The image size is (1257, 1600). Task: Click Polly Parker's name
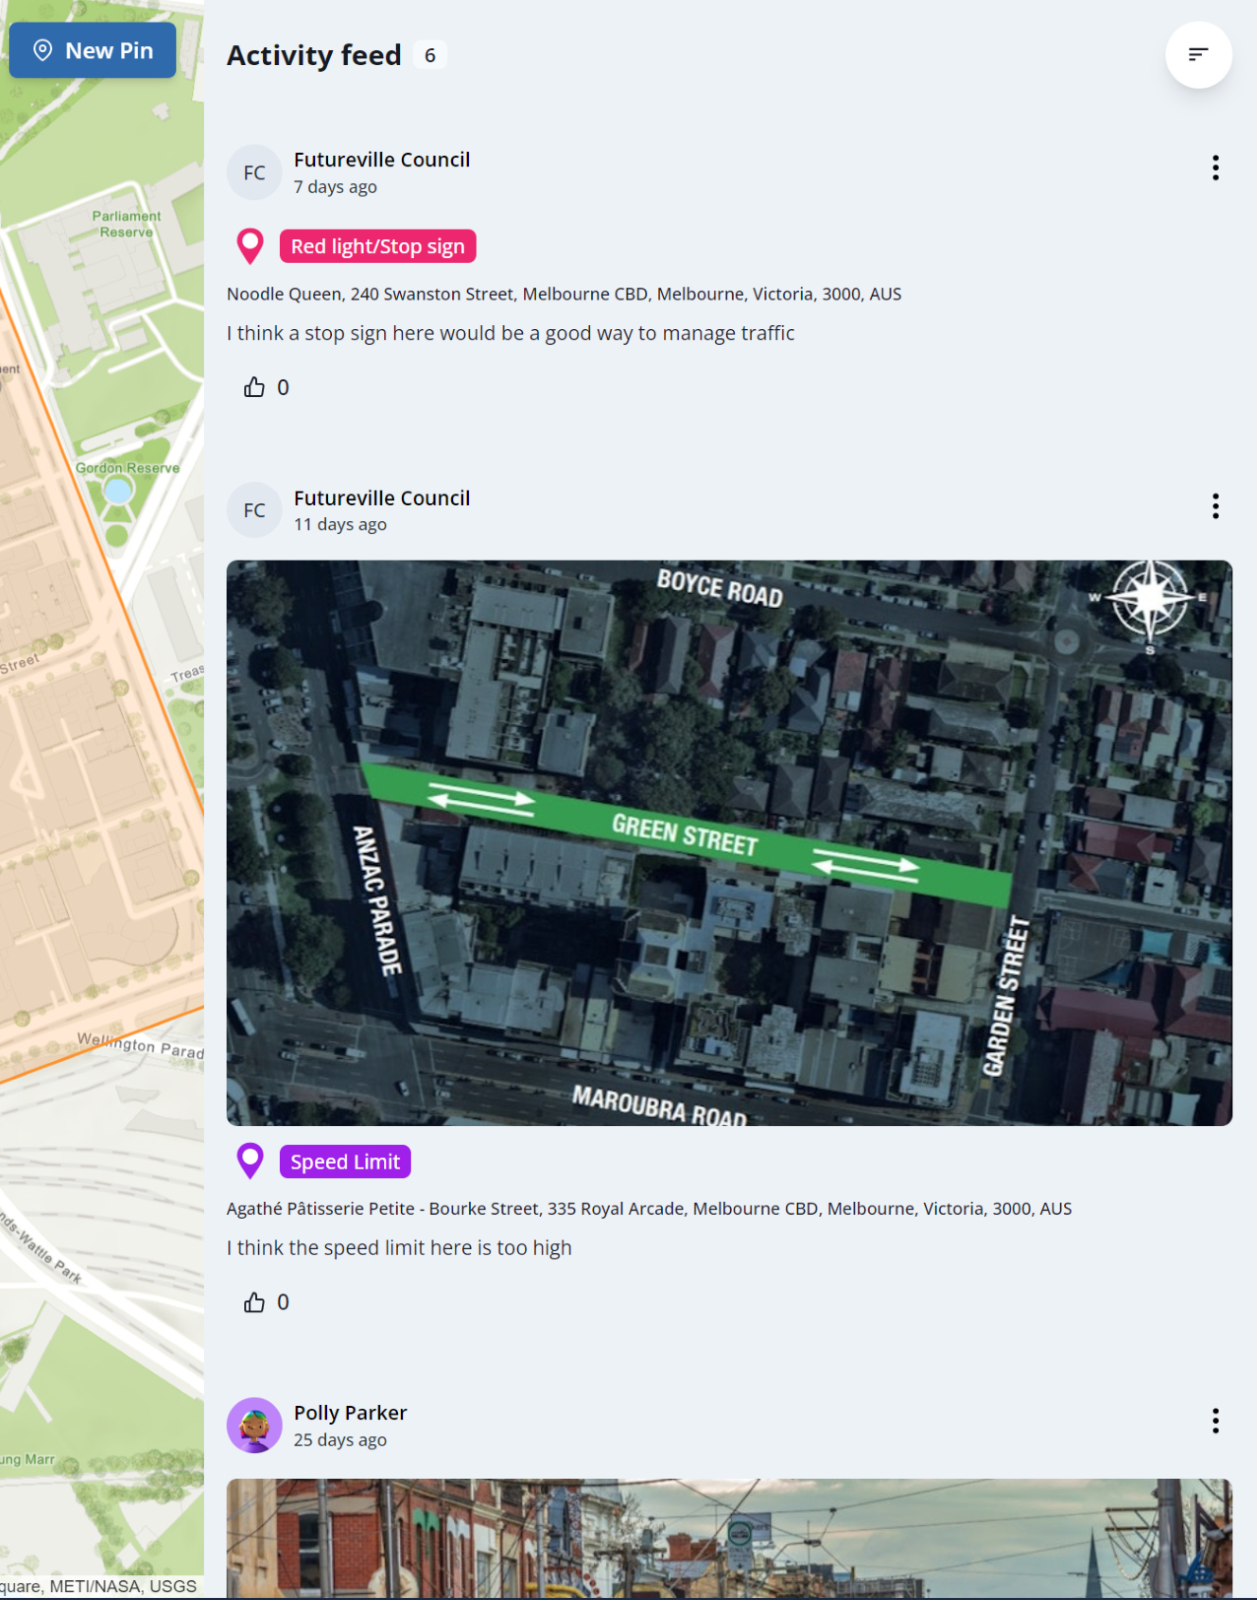point(350,1413)
